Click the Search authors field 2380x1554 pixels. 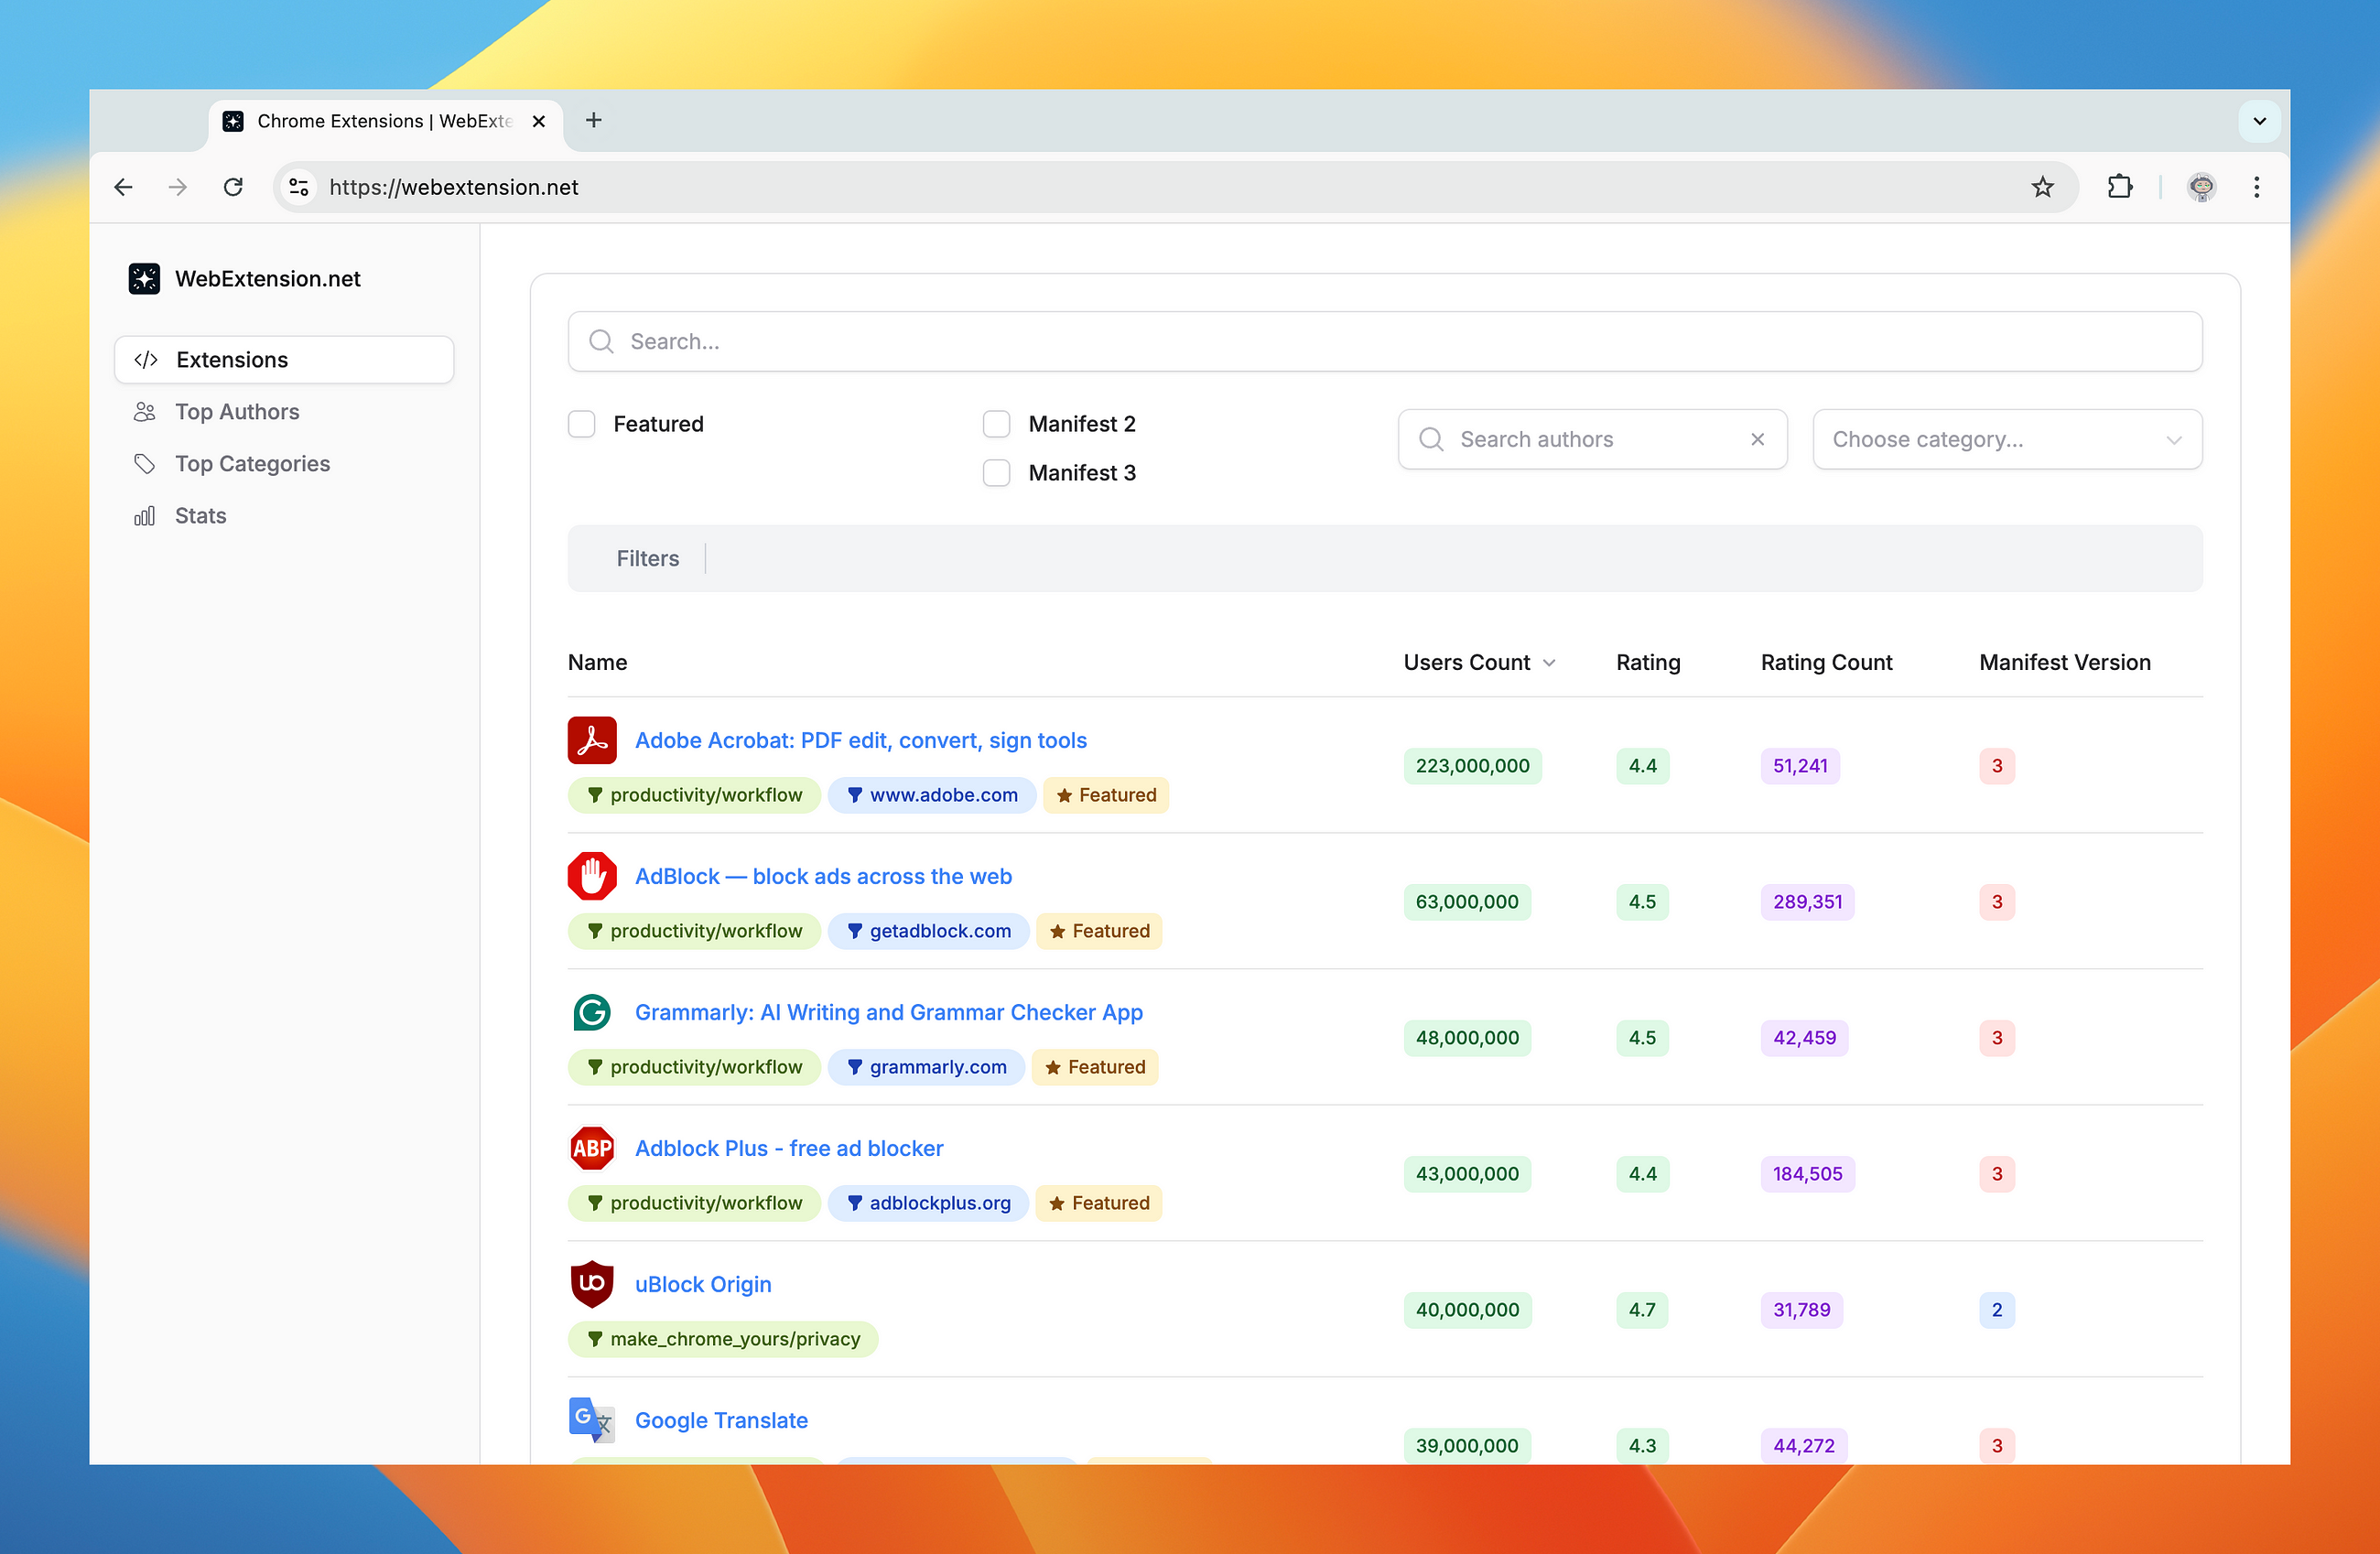(x=1592, y=439)
